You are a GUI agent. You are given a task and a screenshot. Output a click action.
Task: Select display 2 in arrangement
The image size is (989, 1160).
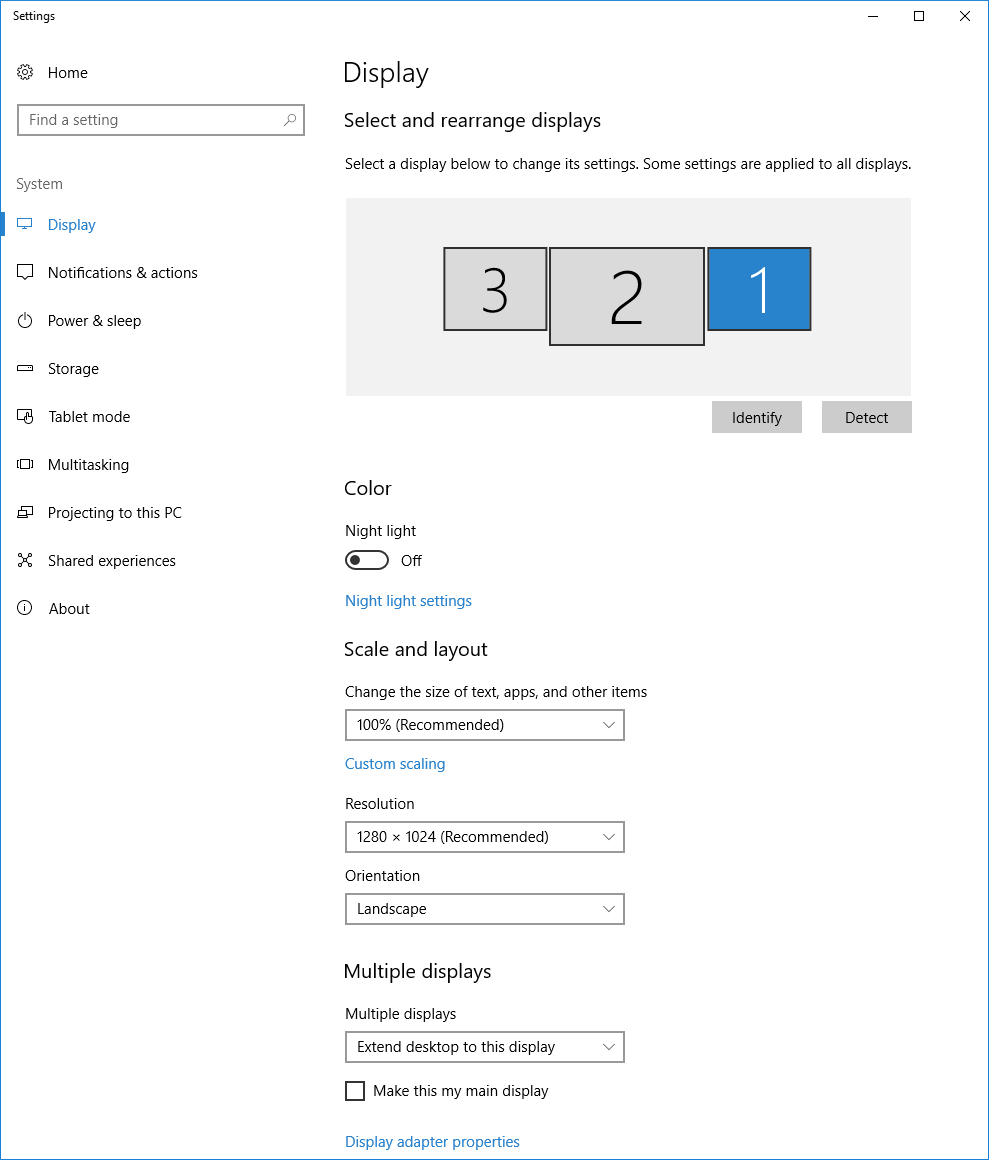[x=627, y=297]
